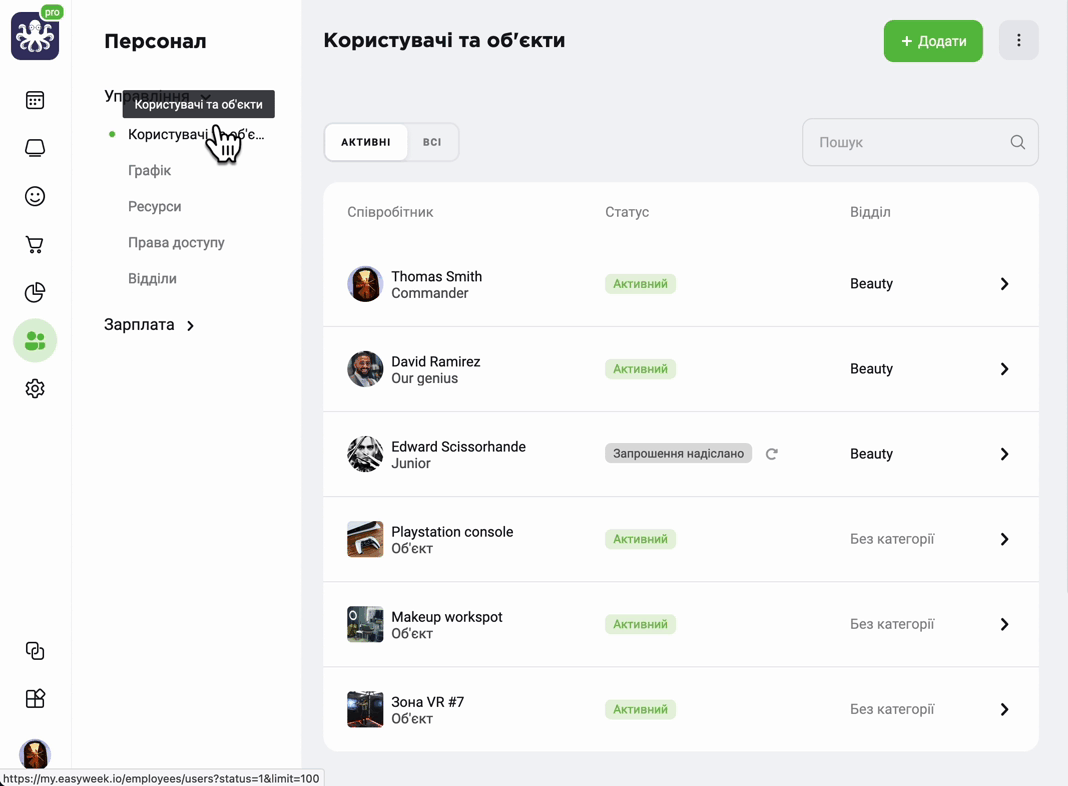
Task: Open the online booking laptop icon
Action: pos(35,148)
